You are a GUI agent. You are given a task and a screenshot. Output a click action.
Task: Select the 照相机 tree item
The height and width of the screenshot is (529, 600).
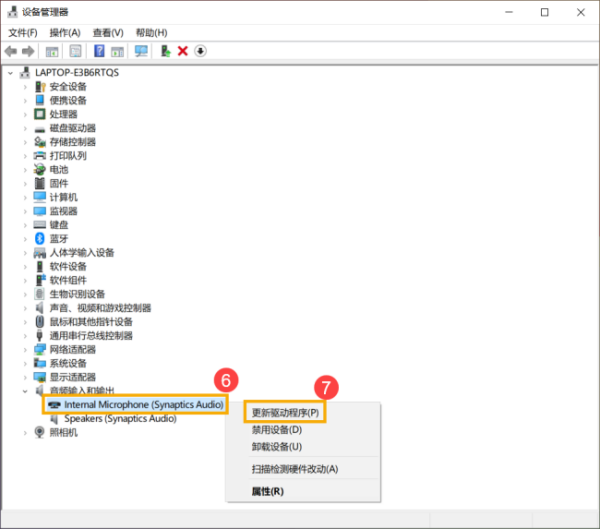[x=64, y=433]
